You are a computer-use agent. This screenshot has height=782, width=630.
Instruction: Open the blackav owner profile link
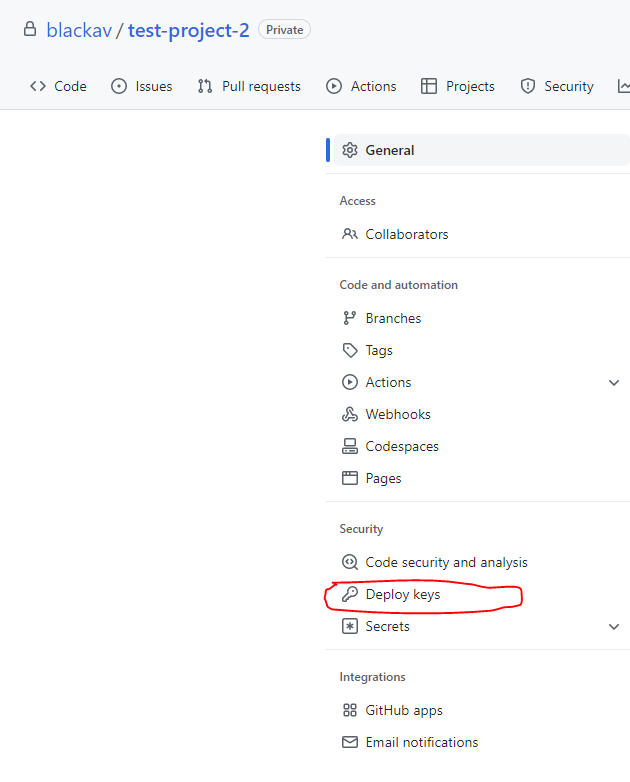pyautogui.click(x=79, y=30)
